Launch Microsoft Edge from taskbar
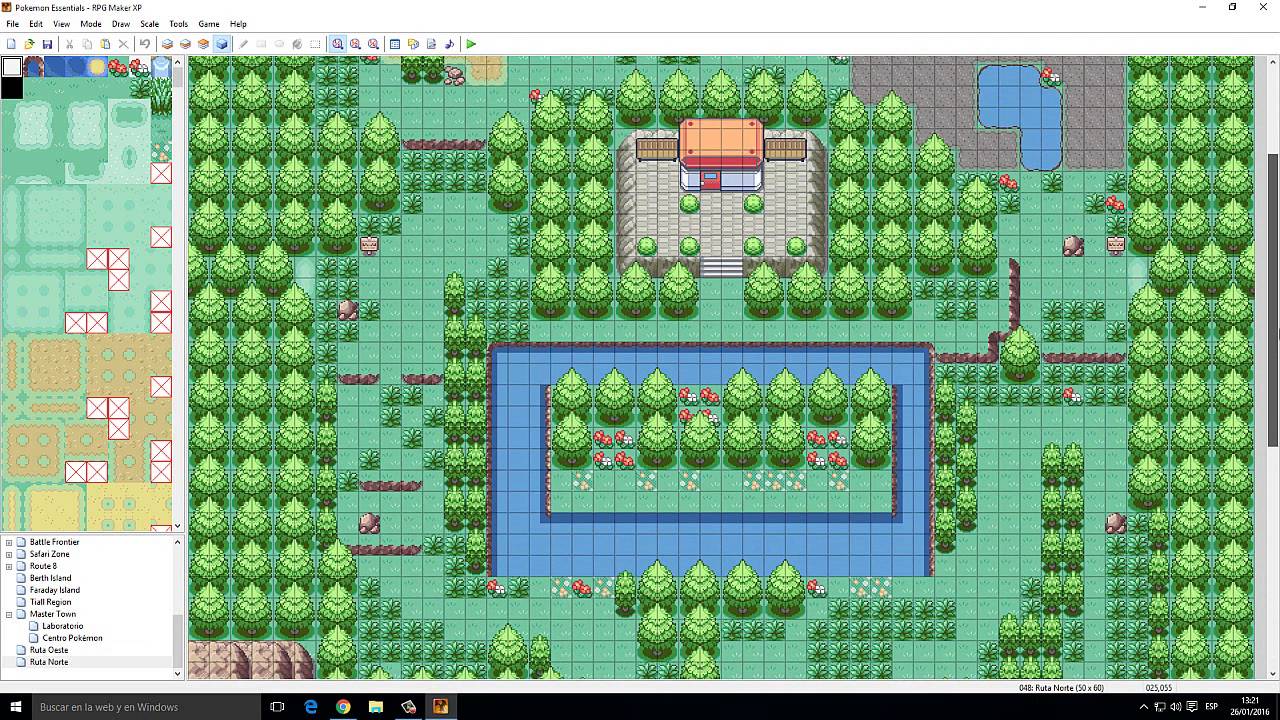 pos(311,707)
